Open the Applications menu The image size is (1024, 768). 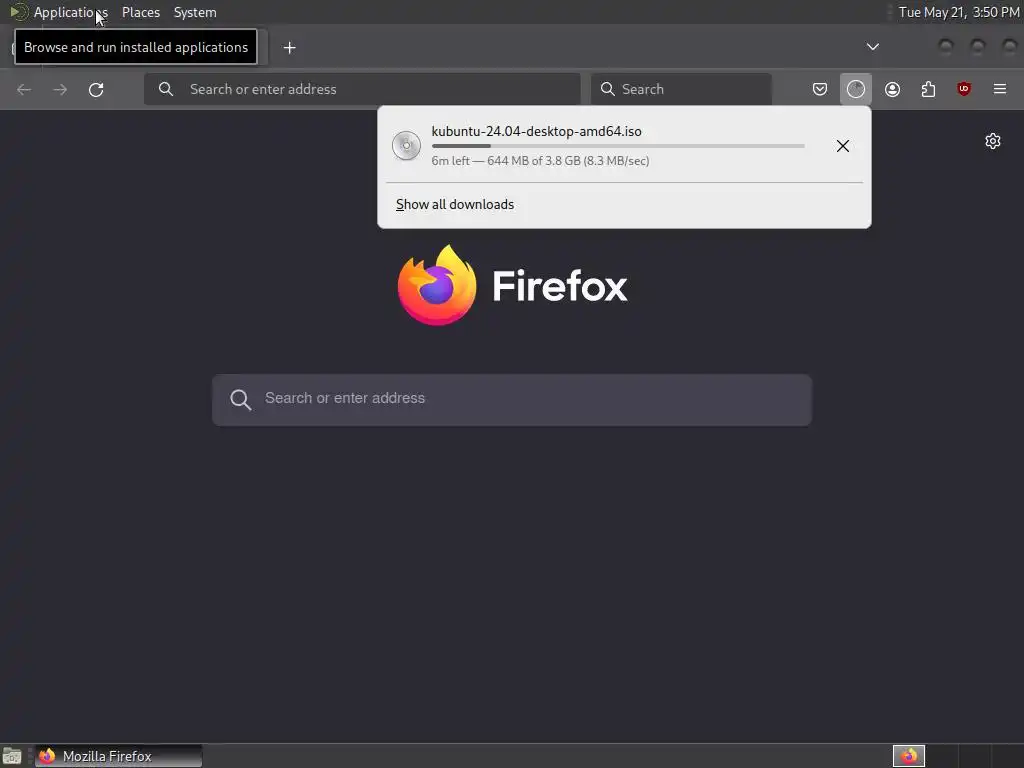[71, 12]
